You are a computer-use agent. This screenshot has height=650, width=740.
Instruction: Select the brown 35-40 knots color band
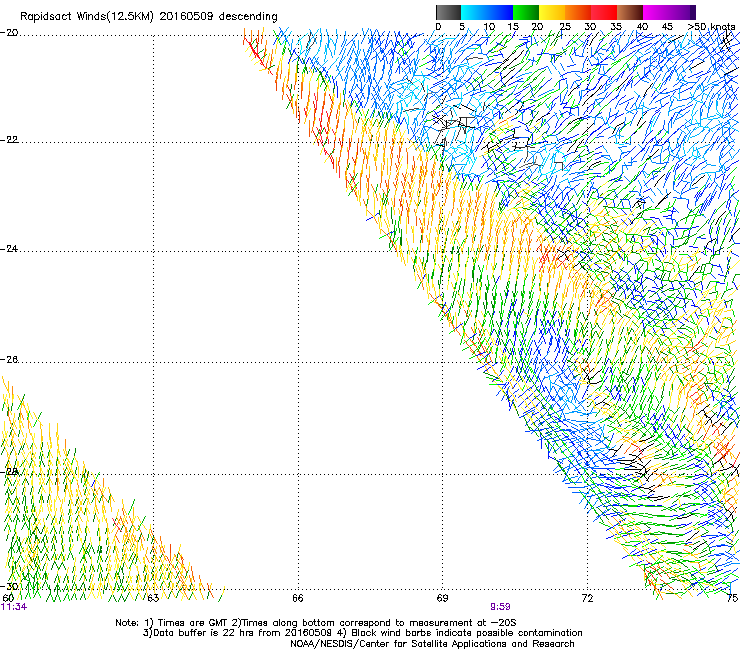[630, 12]
